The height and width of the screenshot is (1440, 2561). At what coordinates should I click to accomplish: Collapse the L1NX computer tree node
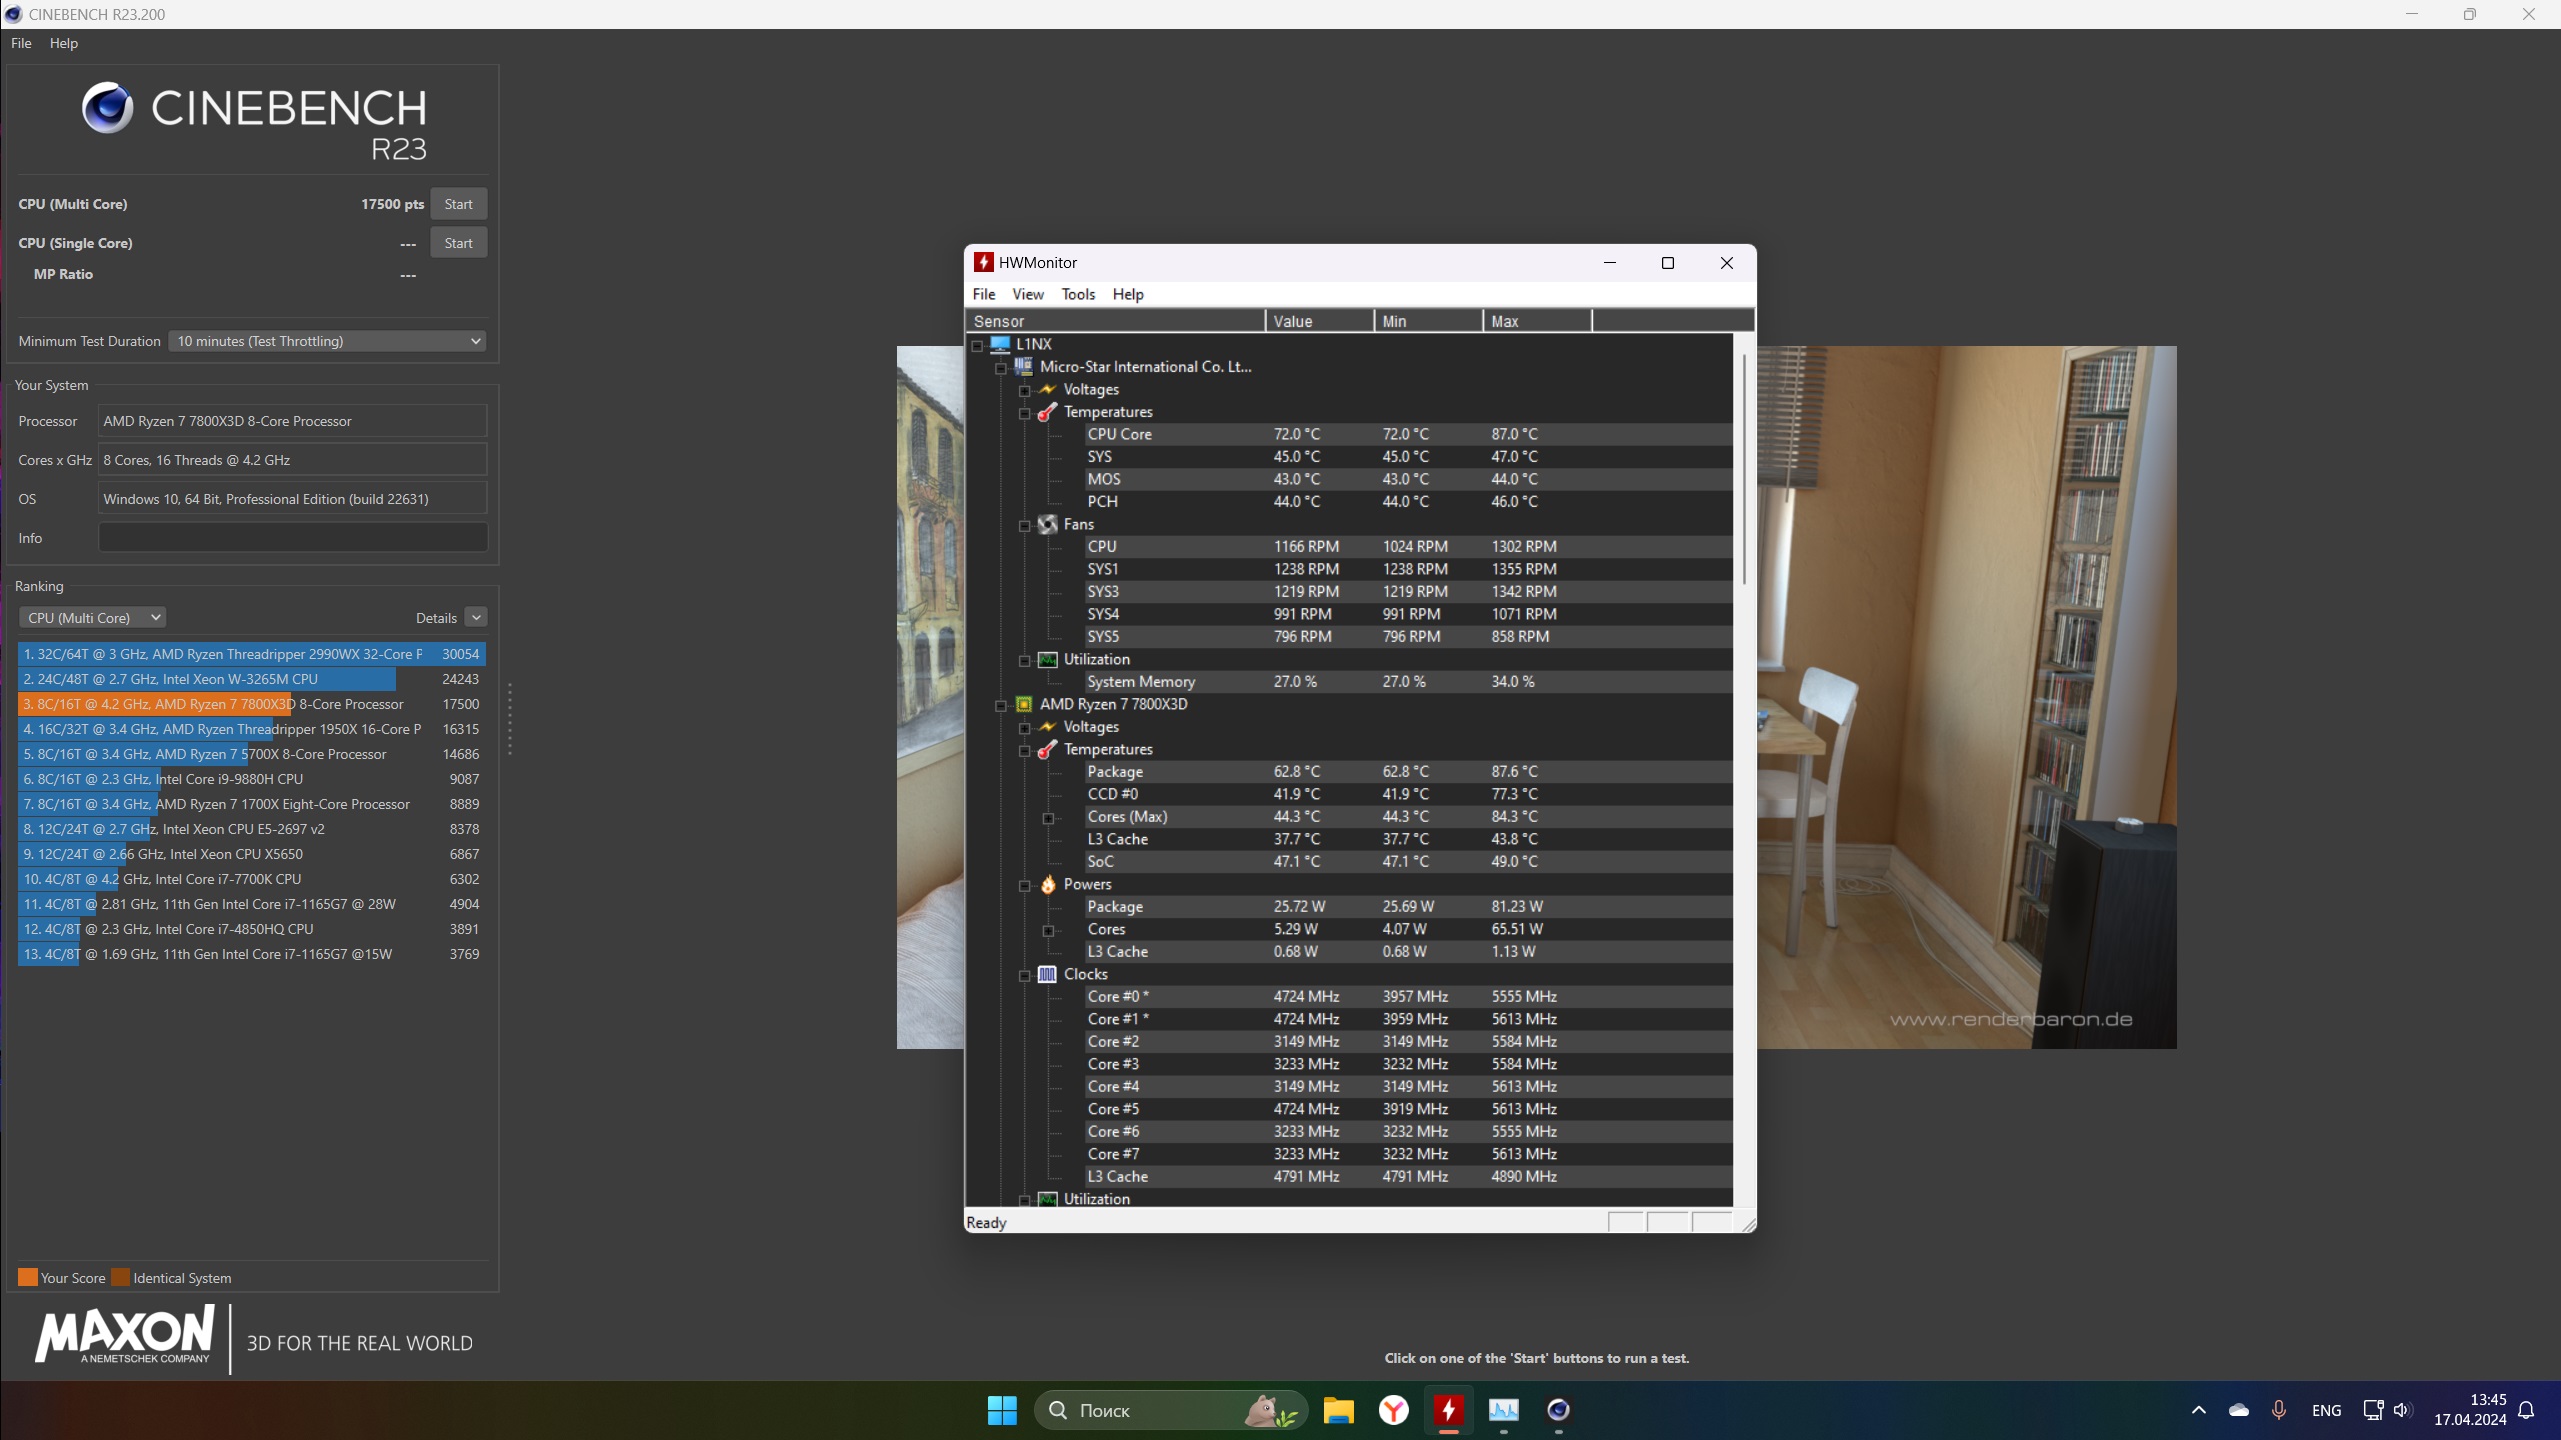coord(978,345)
